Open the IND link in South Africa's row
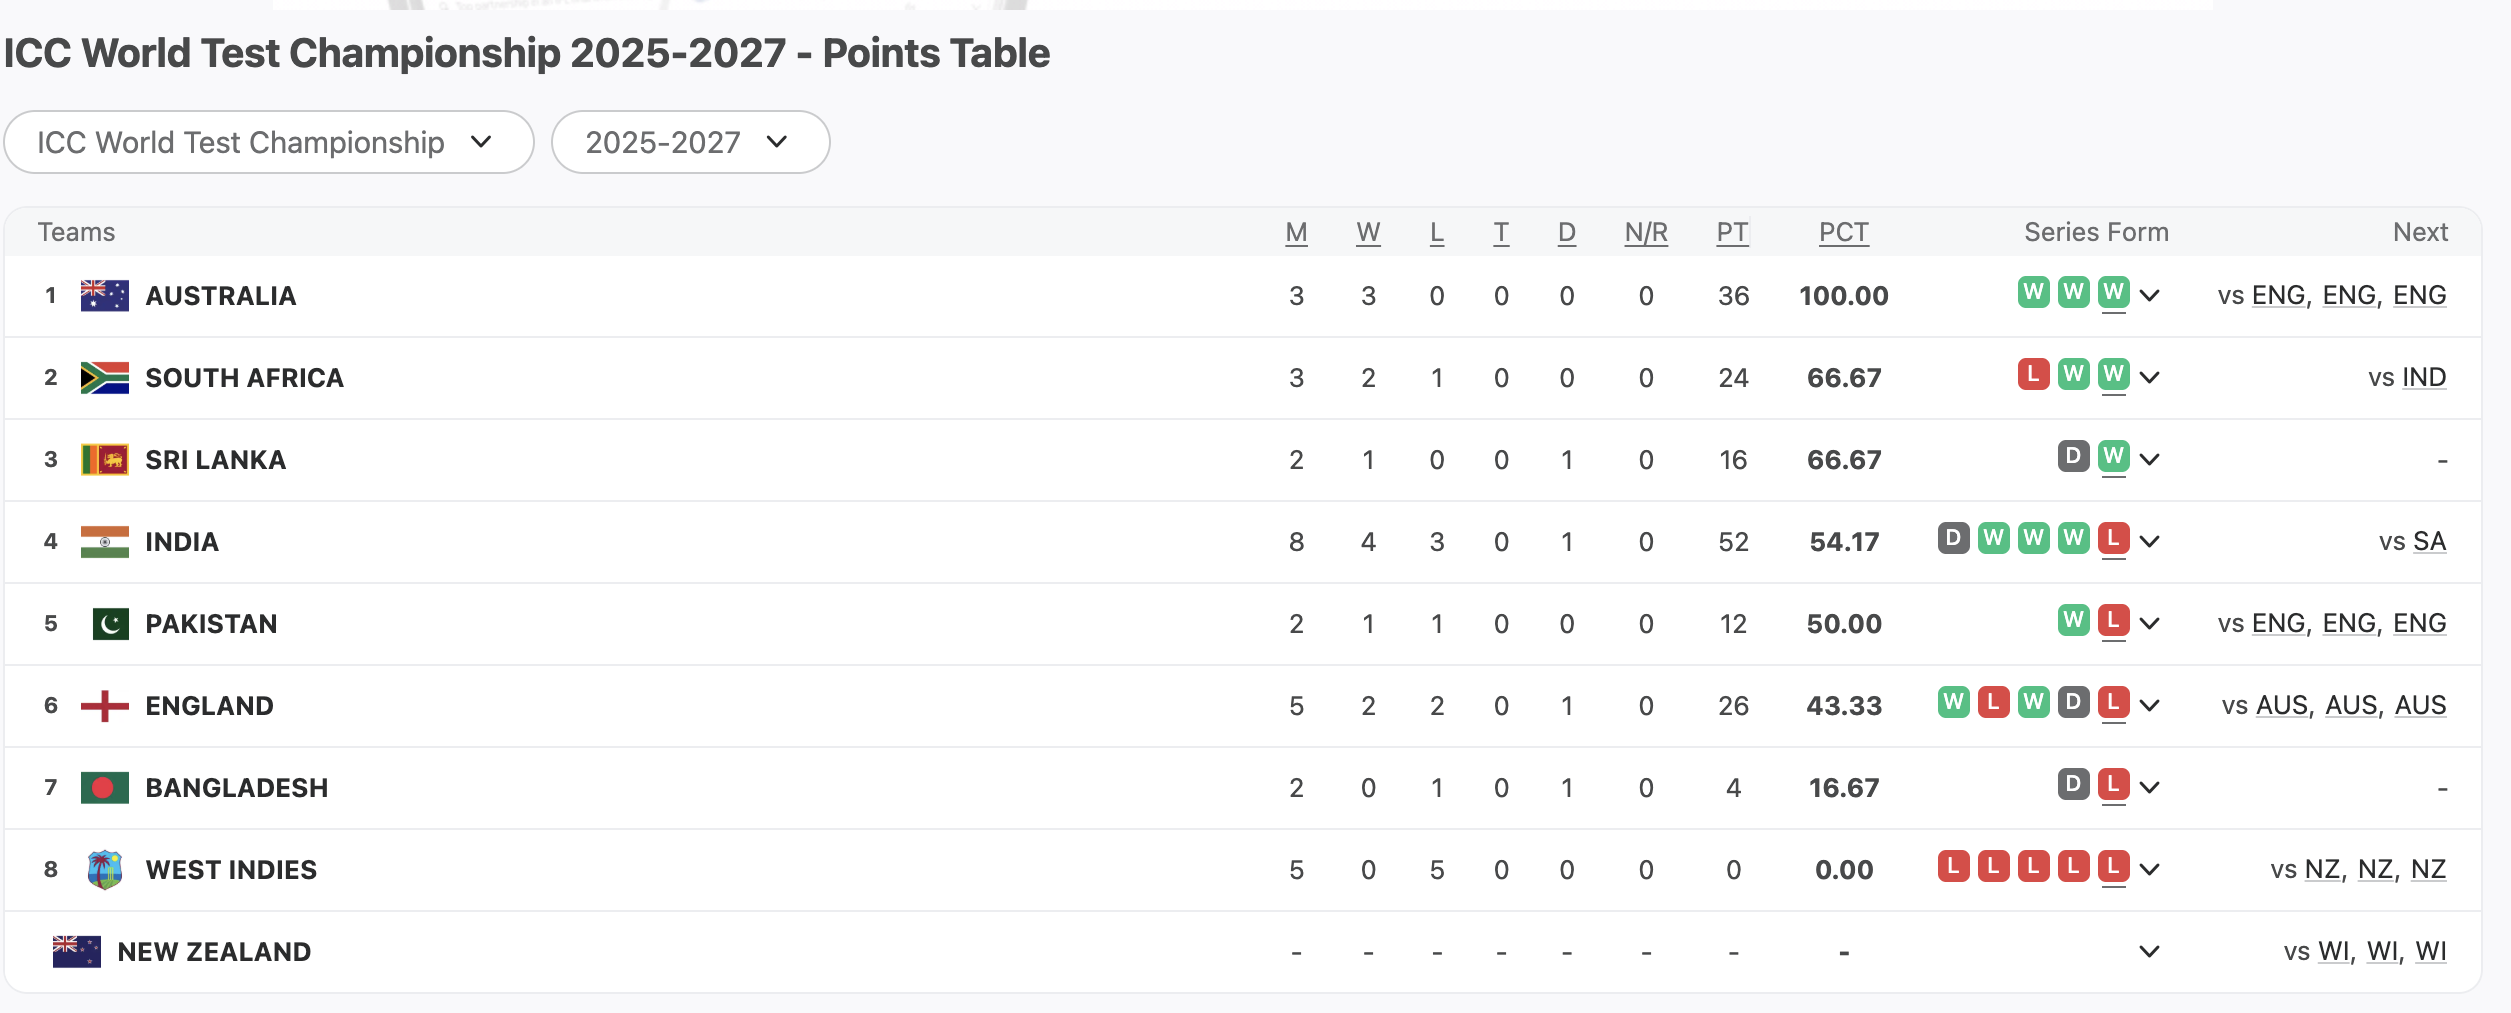Screen dimensions: 2511x1013 coord(2424,378)
